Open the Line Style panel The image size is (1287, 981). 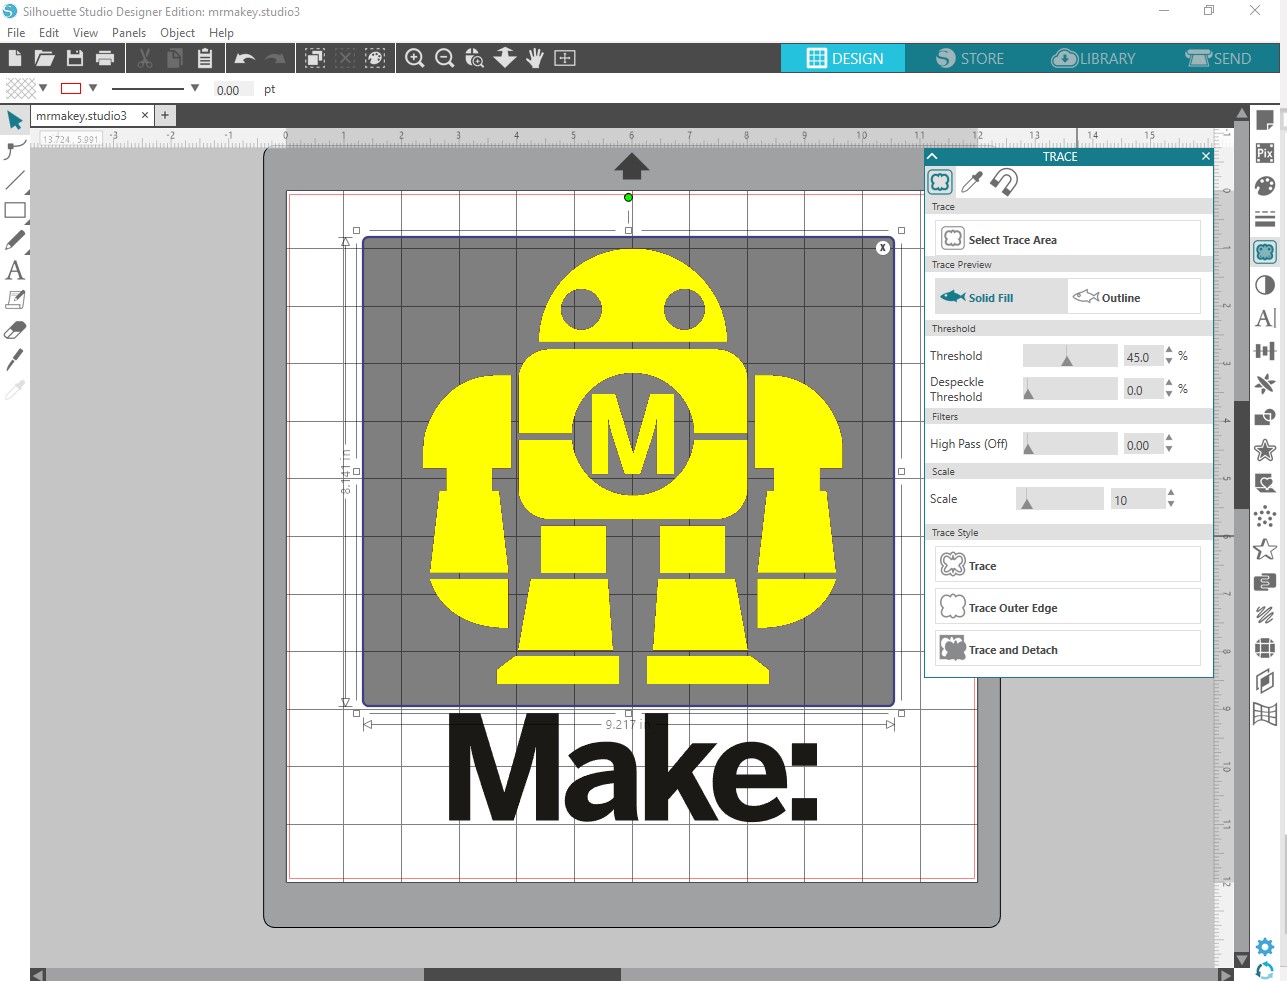1265,219
